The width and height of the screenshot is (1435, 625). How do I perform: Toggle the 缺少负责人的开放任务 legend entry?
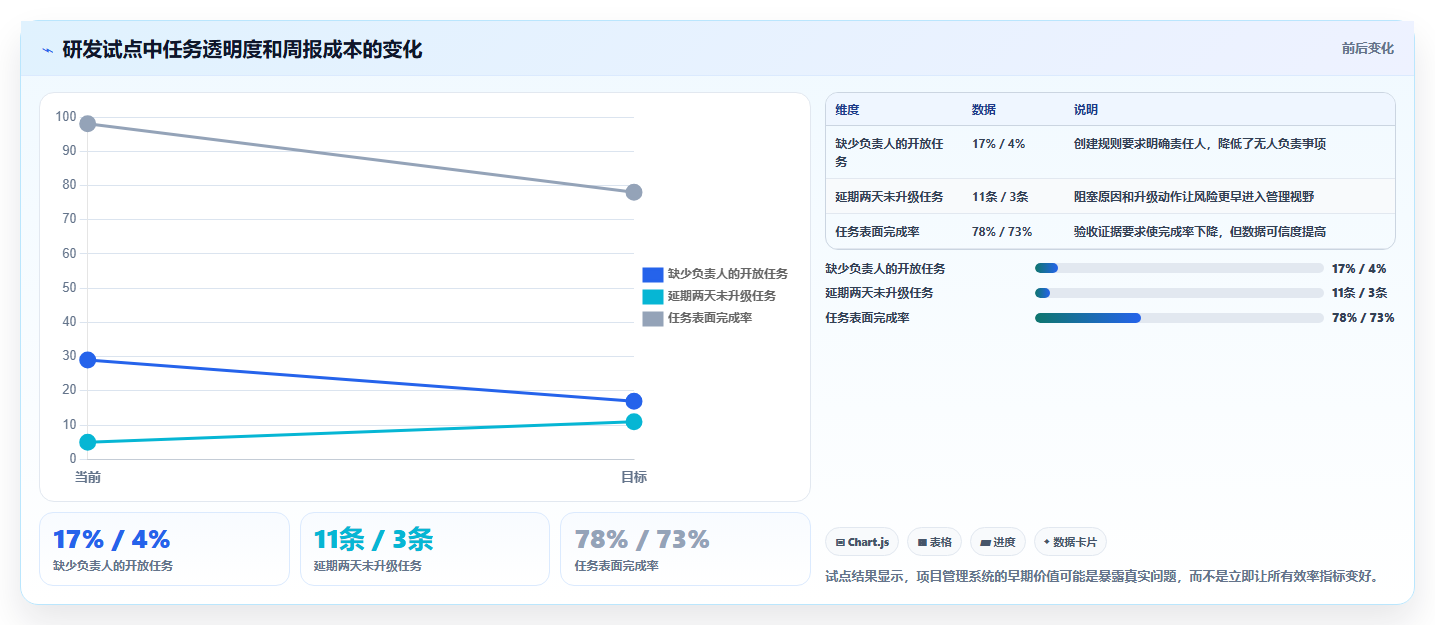(x=715, y=274)
